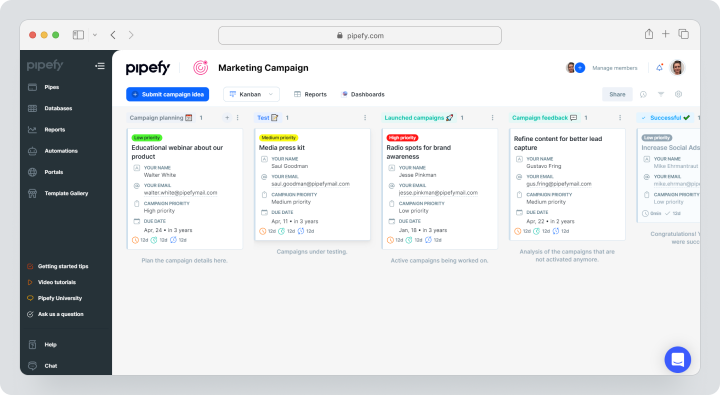The image size is (720, 395).
Task: Click the Share button
Action: [x=617, y=94]
